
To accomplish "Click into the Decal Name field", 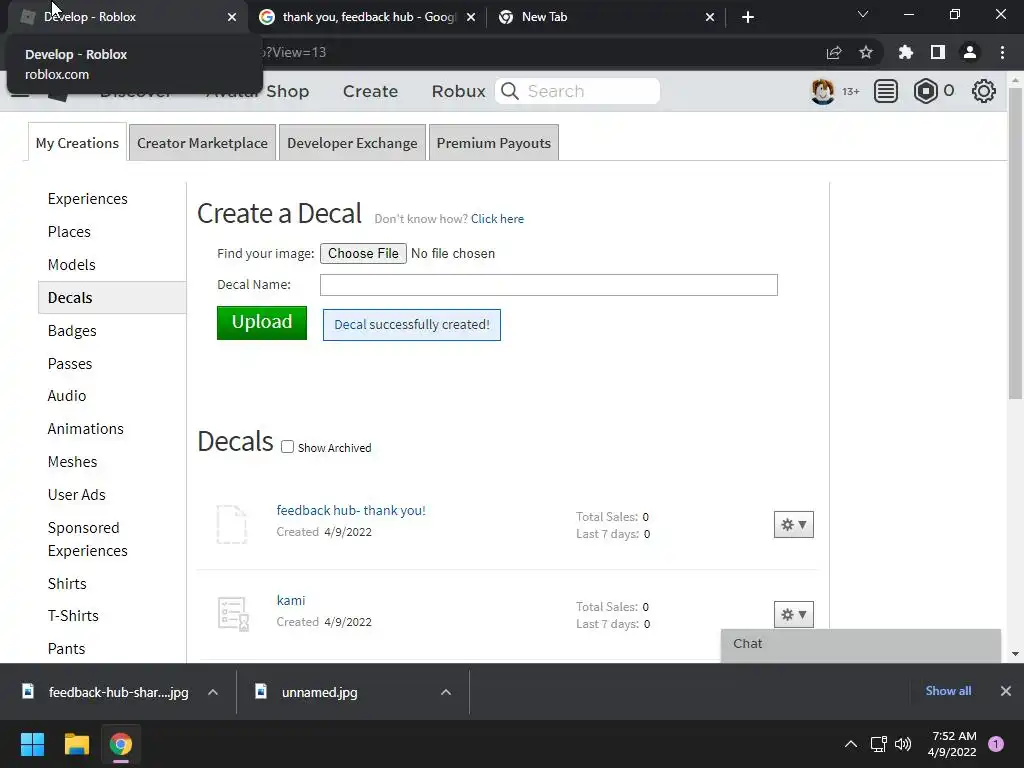I will [x=549, y=285].
